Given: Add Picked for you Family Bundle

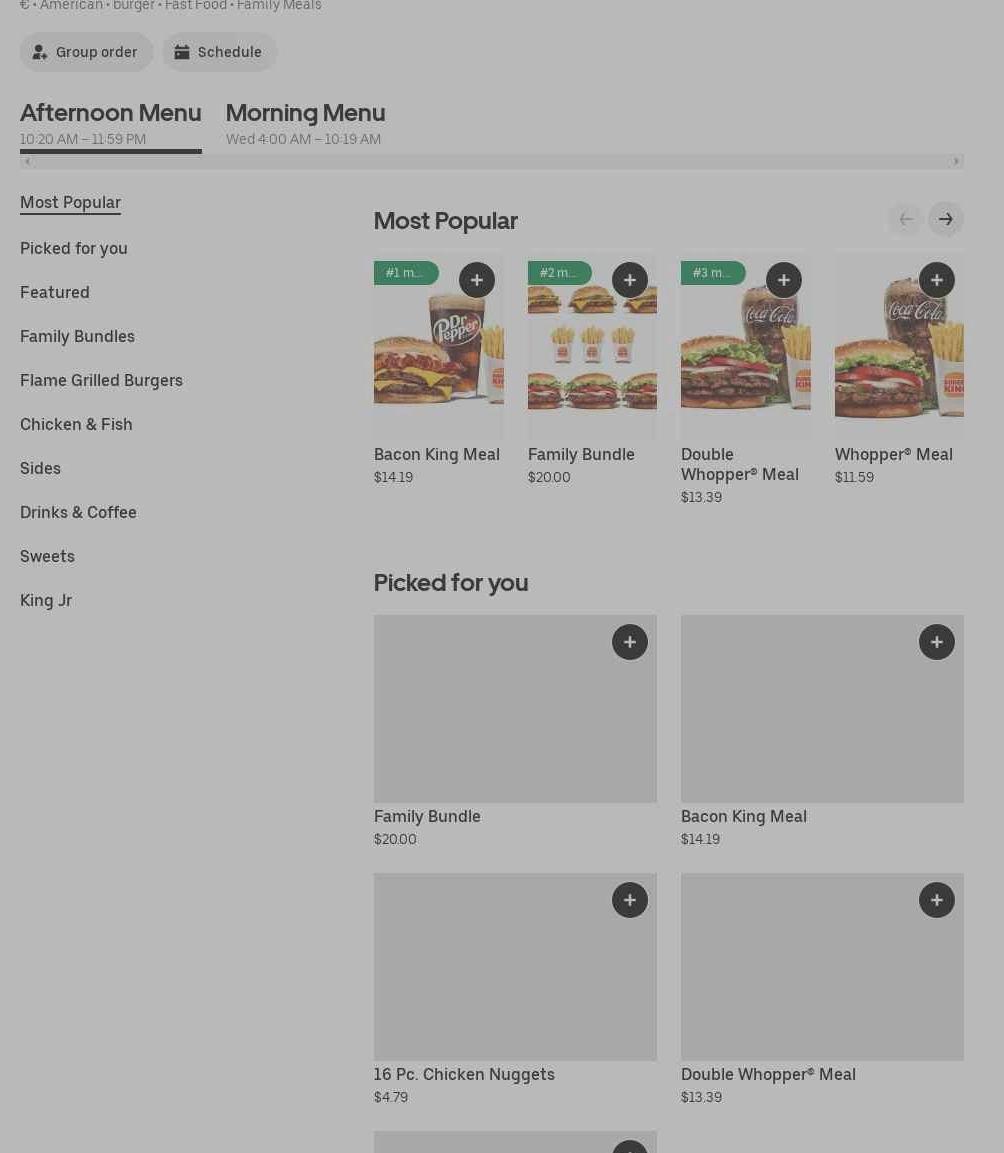Looking at the screenshot, I should point(629,642).
